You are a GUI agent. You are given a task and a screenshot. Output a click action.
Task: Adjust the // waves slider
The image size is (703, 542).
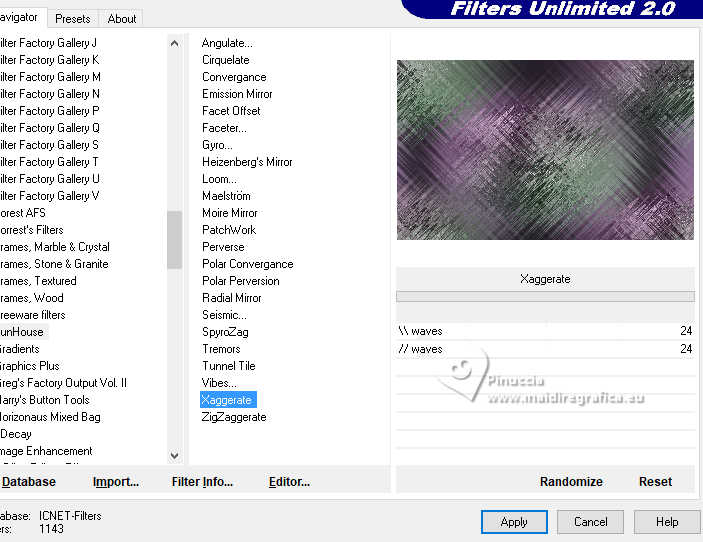[x=545, y=349]
